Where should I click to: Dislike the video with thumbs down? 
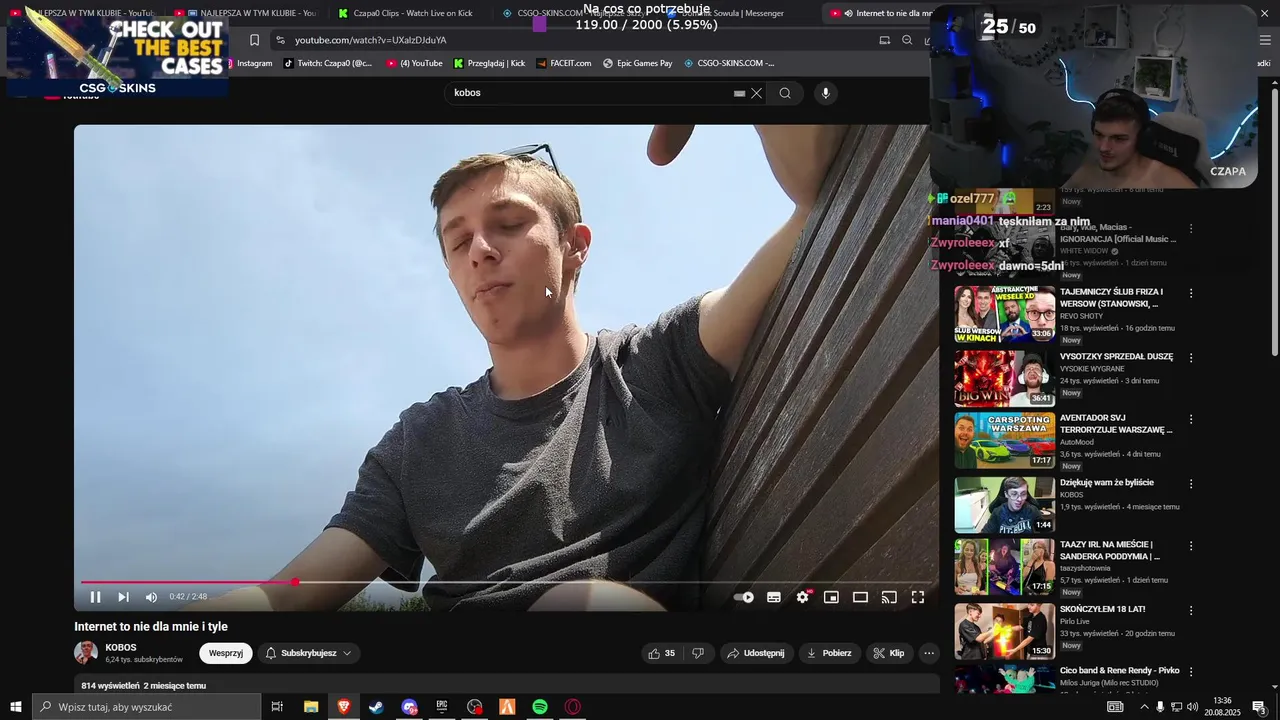point(698,653)
